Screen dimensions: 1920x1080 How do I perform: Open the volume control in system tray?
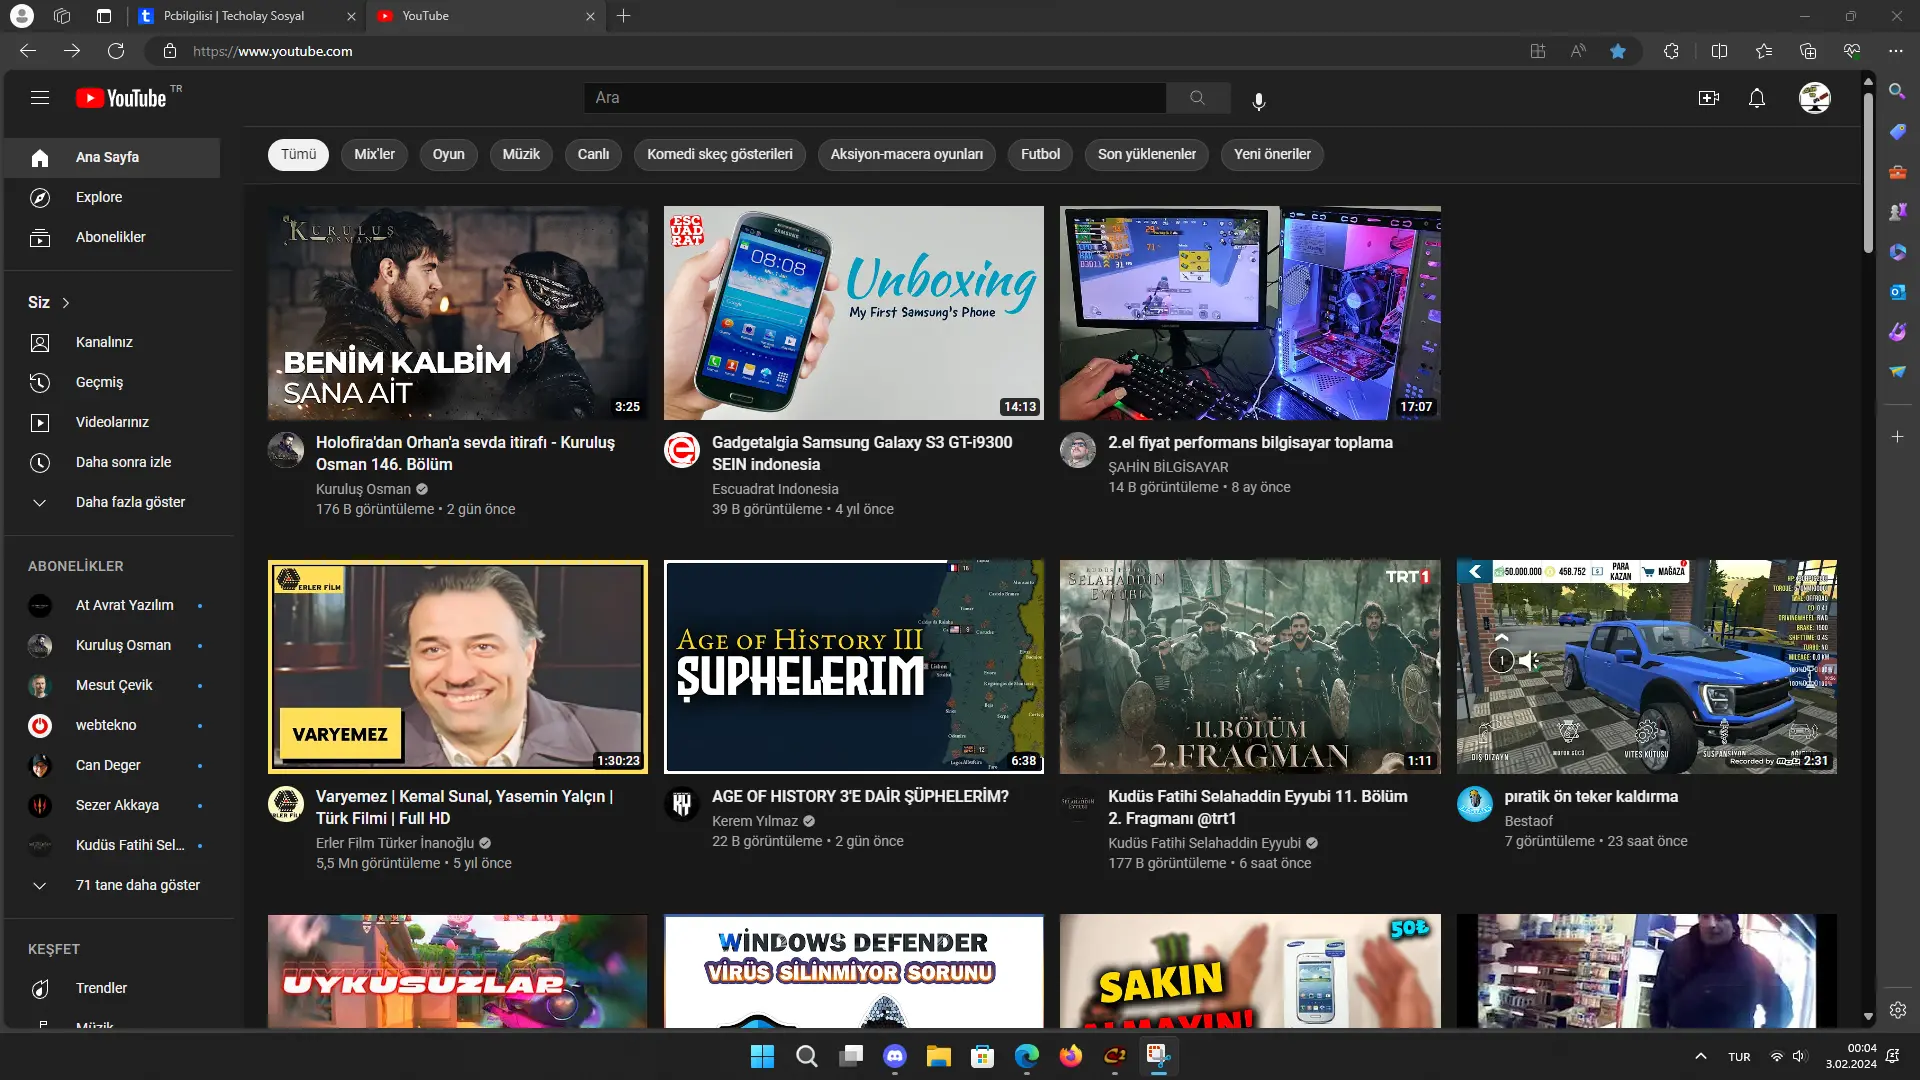click(1799, 1057)
